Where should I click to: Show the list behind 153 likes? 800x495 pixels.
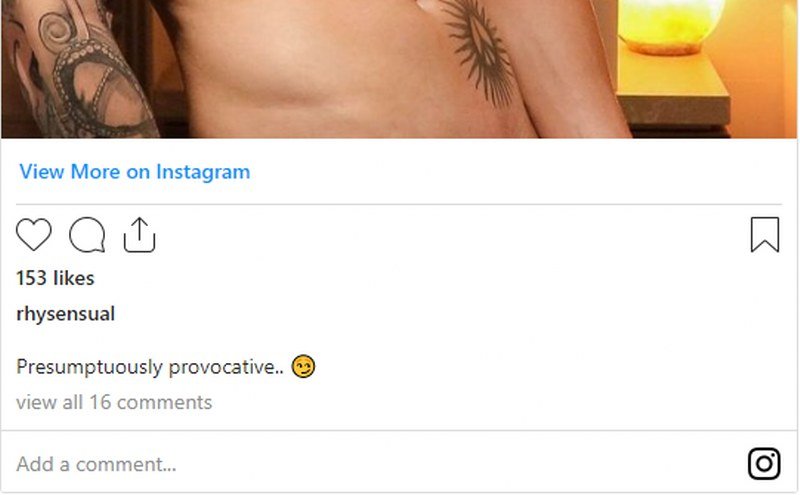[55, 278]
